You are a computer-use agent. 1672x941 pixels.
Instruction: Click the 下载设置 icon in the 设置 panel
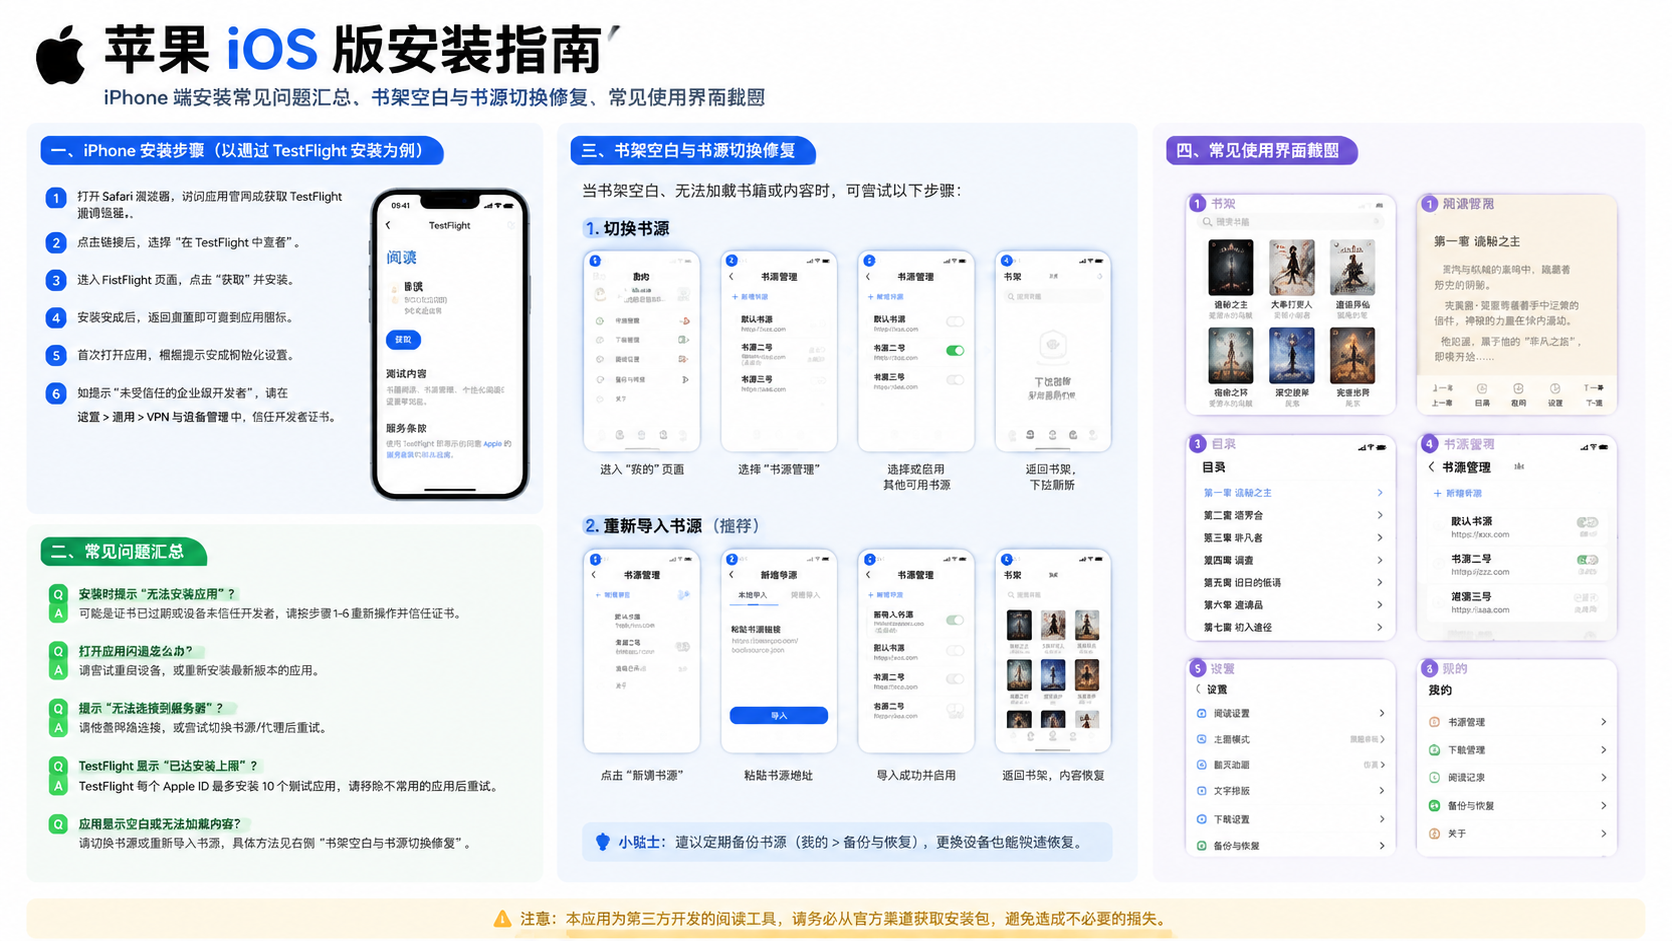coord(1202,819)
